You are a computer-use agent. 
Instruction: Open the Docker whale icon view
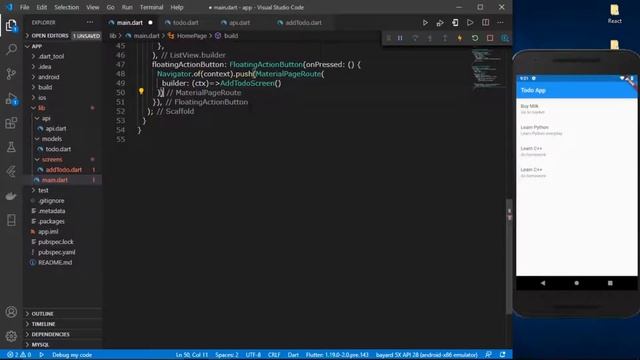coord(11,196)
